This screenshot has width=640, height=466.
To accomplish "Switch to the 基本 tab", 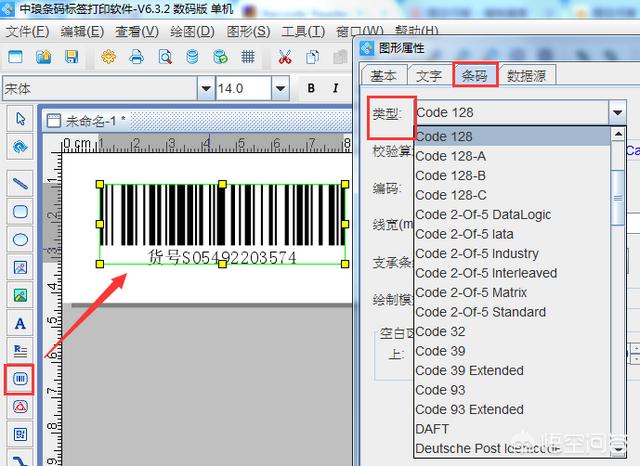I will pos(383,75).
